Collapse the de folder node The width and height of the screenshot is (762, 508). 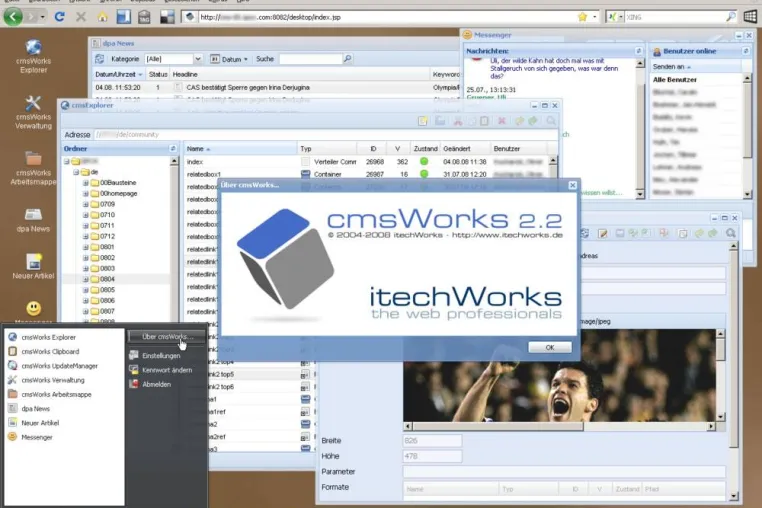[x=76, y=172]
